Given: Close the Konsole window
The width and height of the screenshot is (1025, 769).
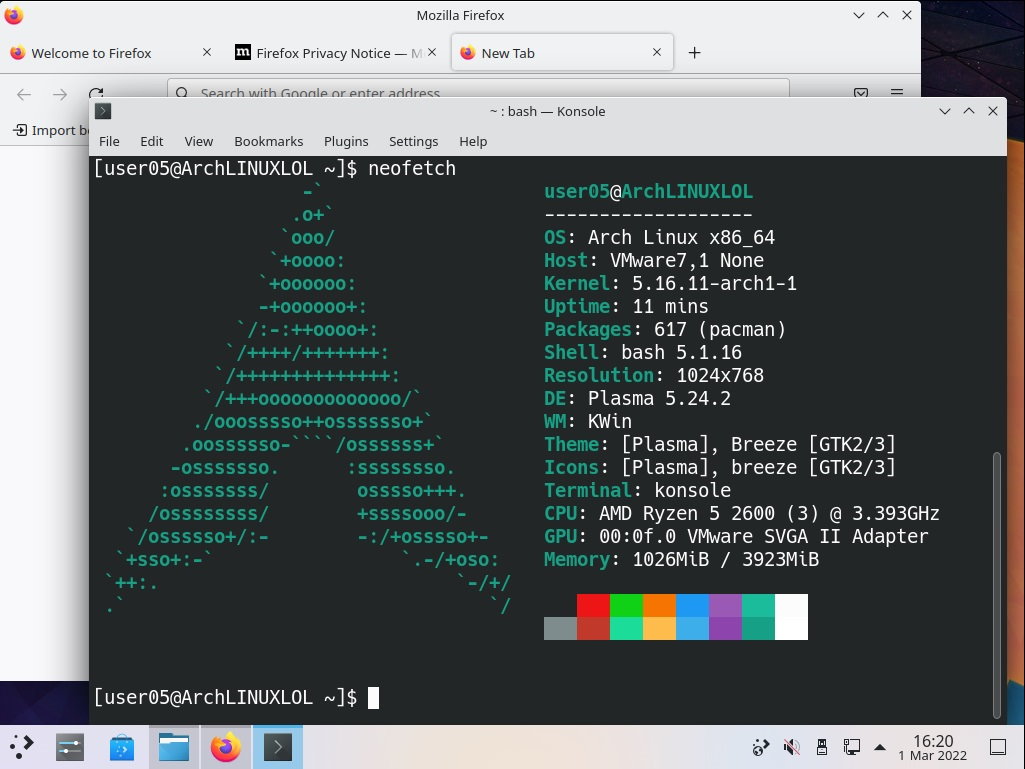Looking at the screenshot, I should [x=993, y=111].
